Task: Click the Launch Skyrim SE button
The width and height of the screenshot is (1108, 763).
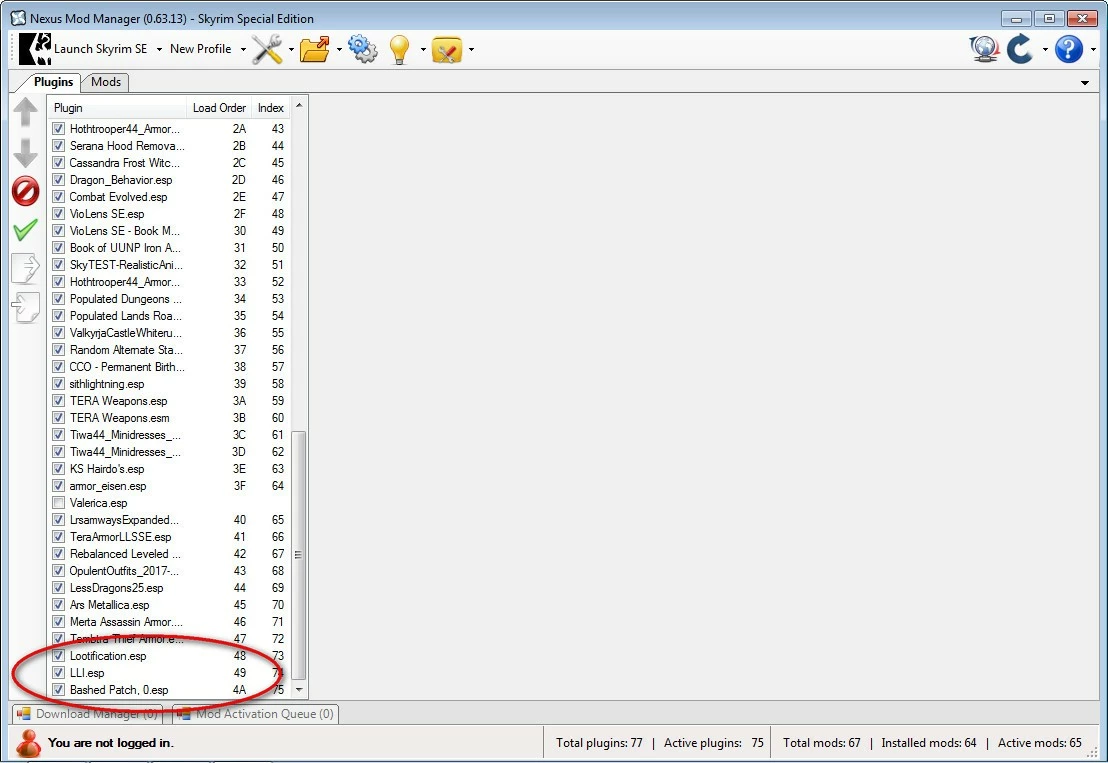Action: [x=83, y=49]
